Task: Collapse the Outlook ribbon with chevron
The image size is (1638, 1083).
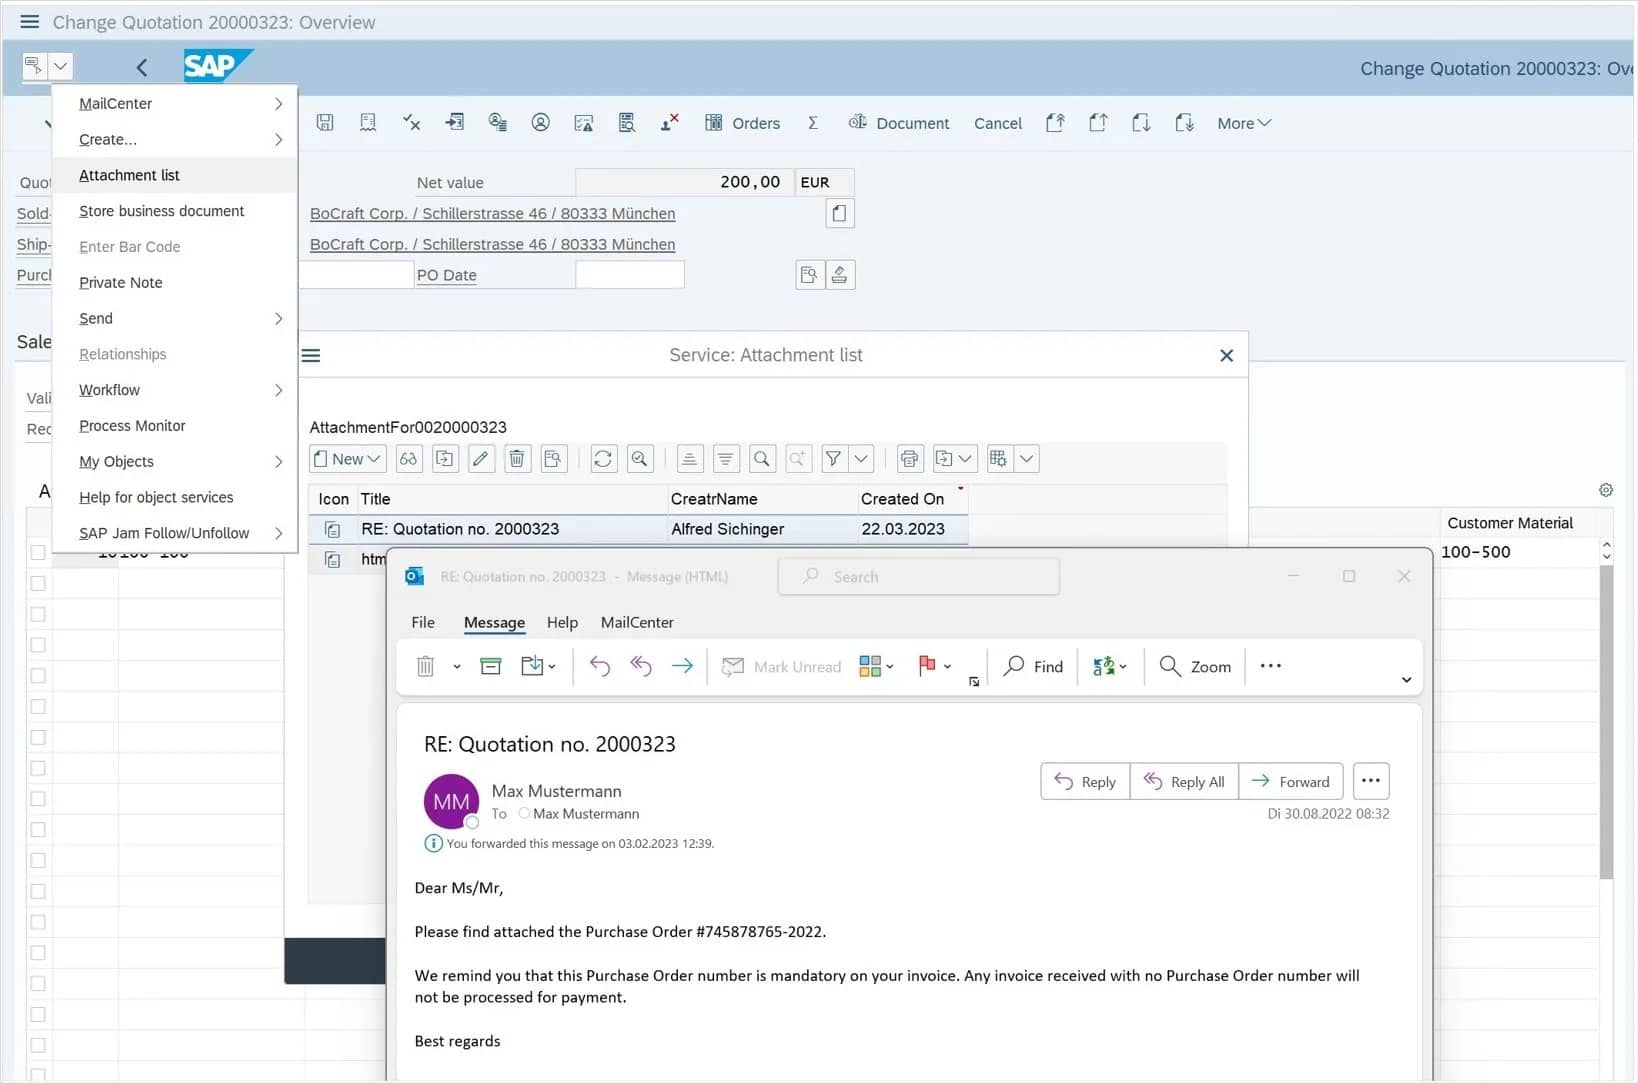Action: [x=1406, y=680]
